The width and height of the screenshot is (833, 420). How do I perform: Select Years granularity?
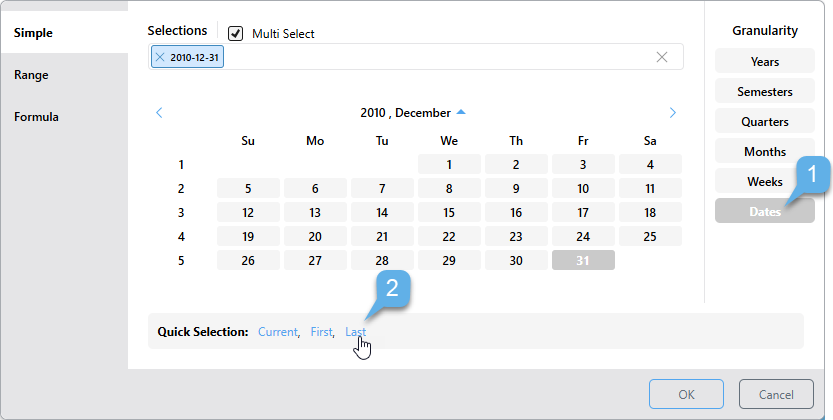(765, 62)
